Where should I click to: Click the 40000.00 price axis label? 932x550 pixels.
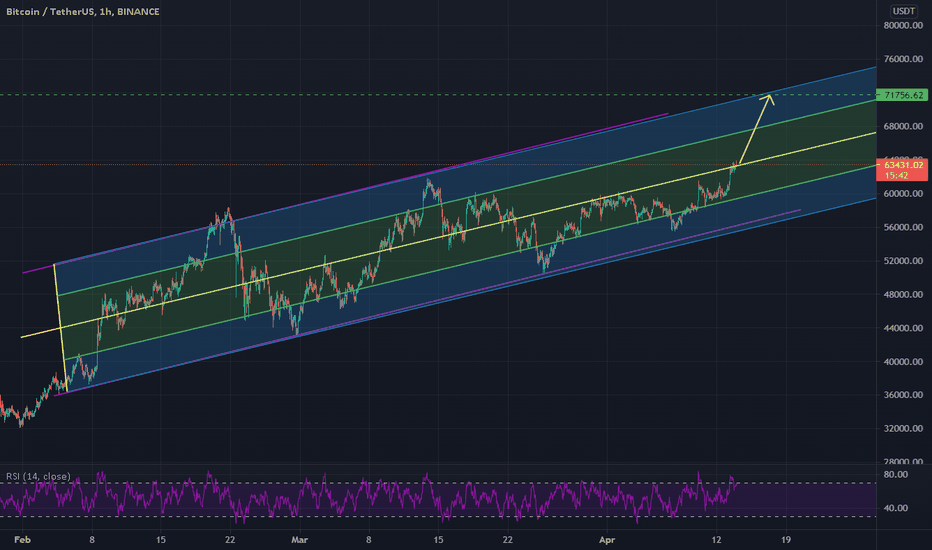coord(903,362)
